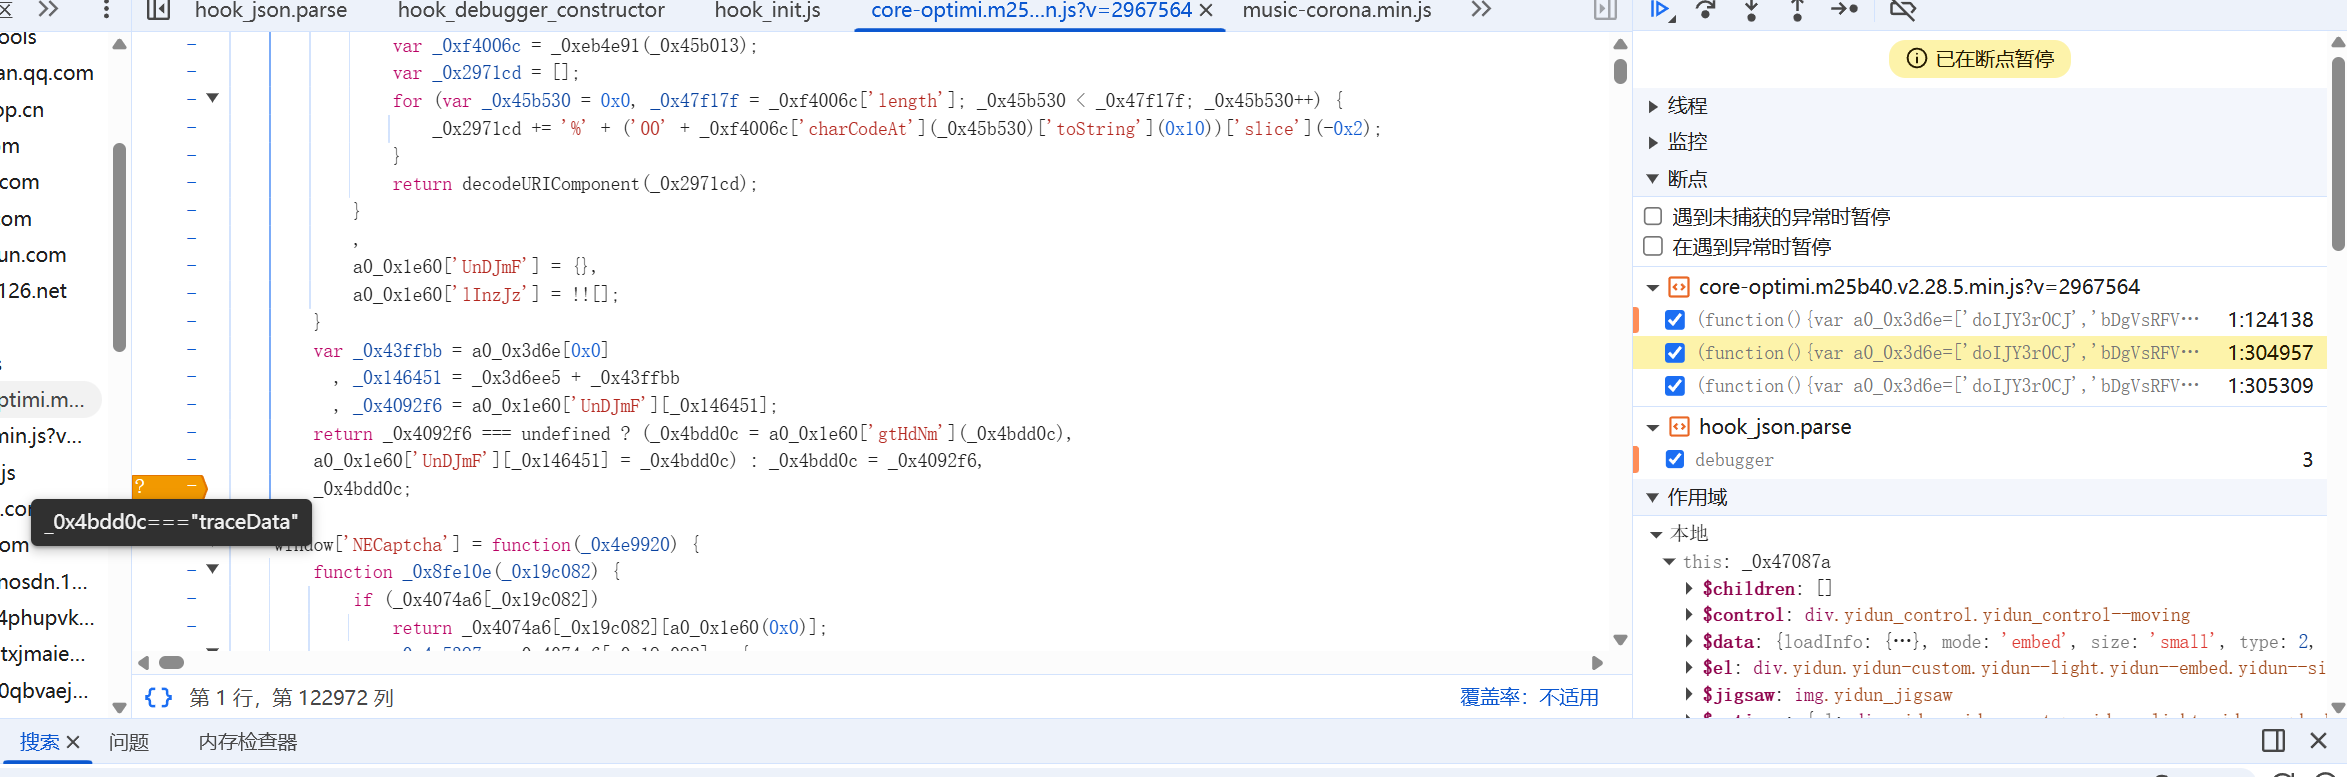Click info icon in 已在断点暂停 banner

[x=1916, y=58]
